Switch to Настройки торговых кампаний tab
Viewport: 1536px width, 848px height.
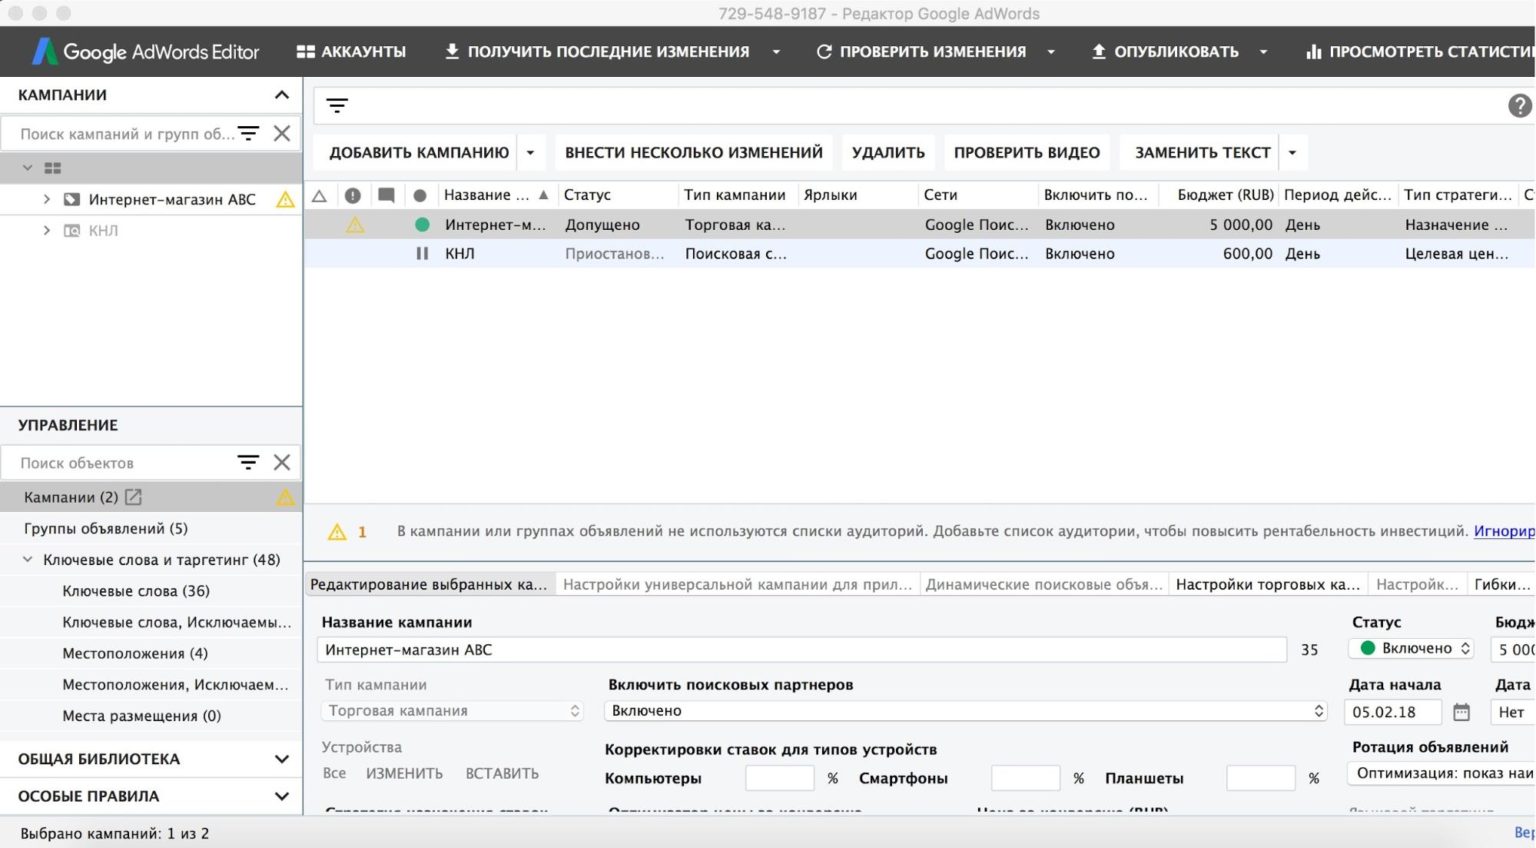[x=1266, y=584]
